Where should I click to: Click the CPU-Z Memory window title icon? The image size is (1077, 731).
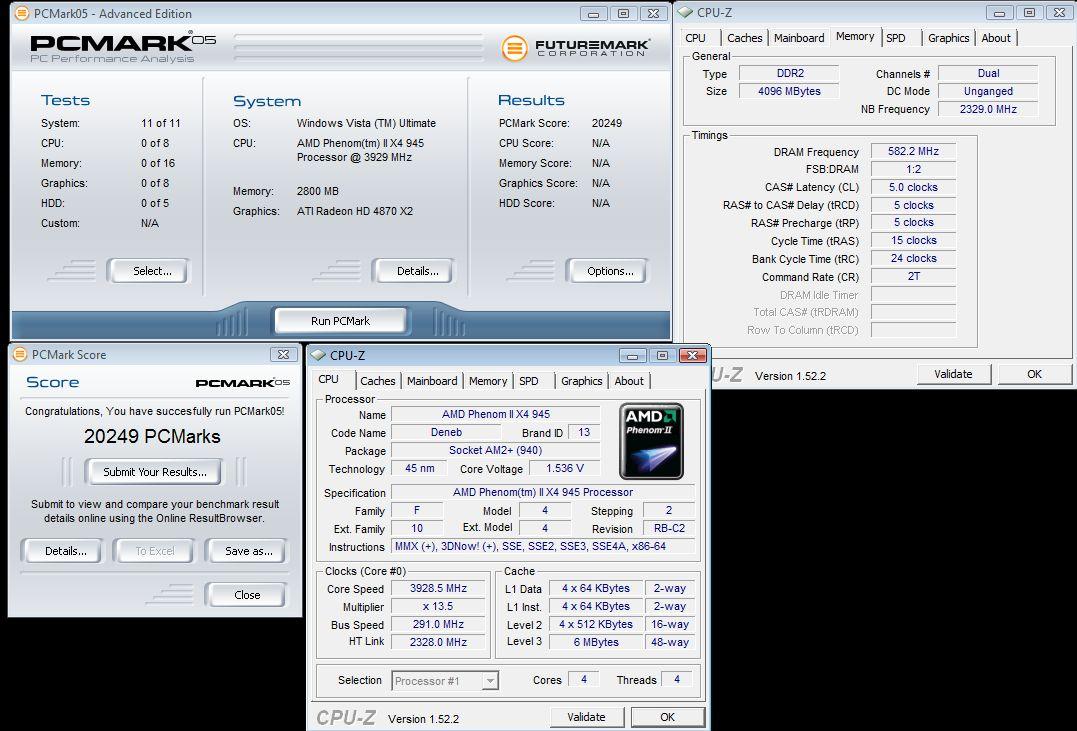tap(685, 12)
